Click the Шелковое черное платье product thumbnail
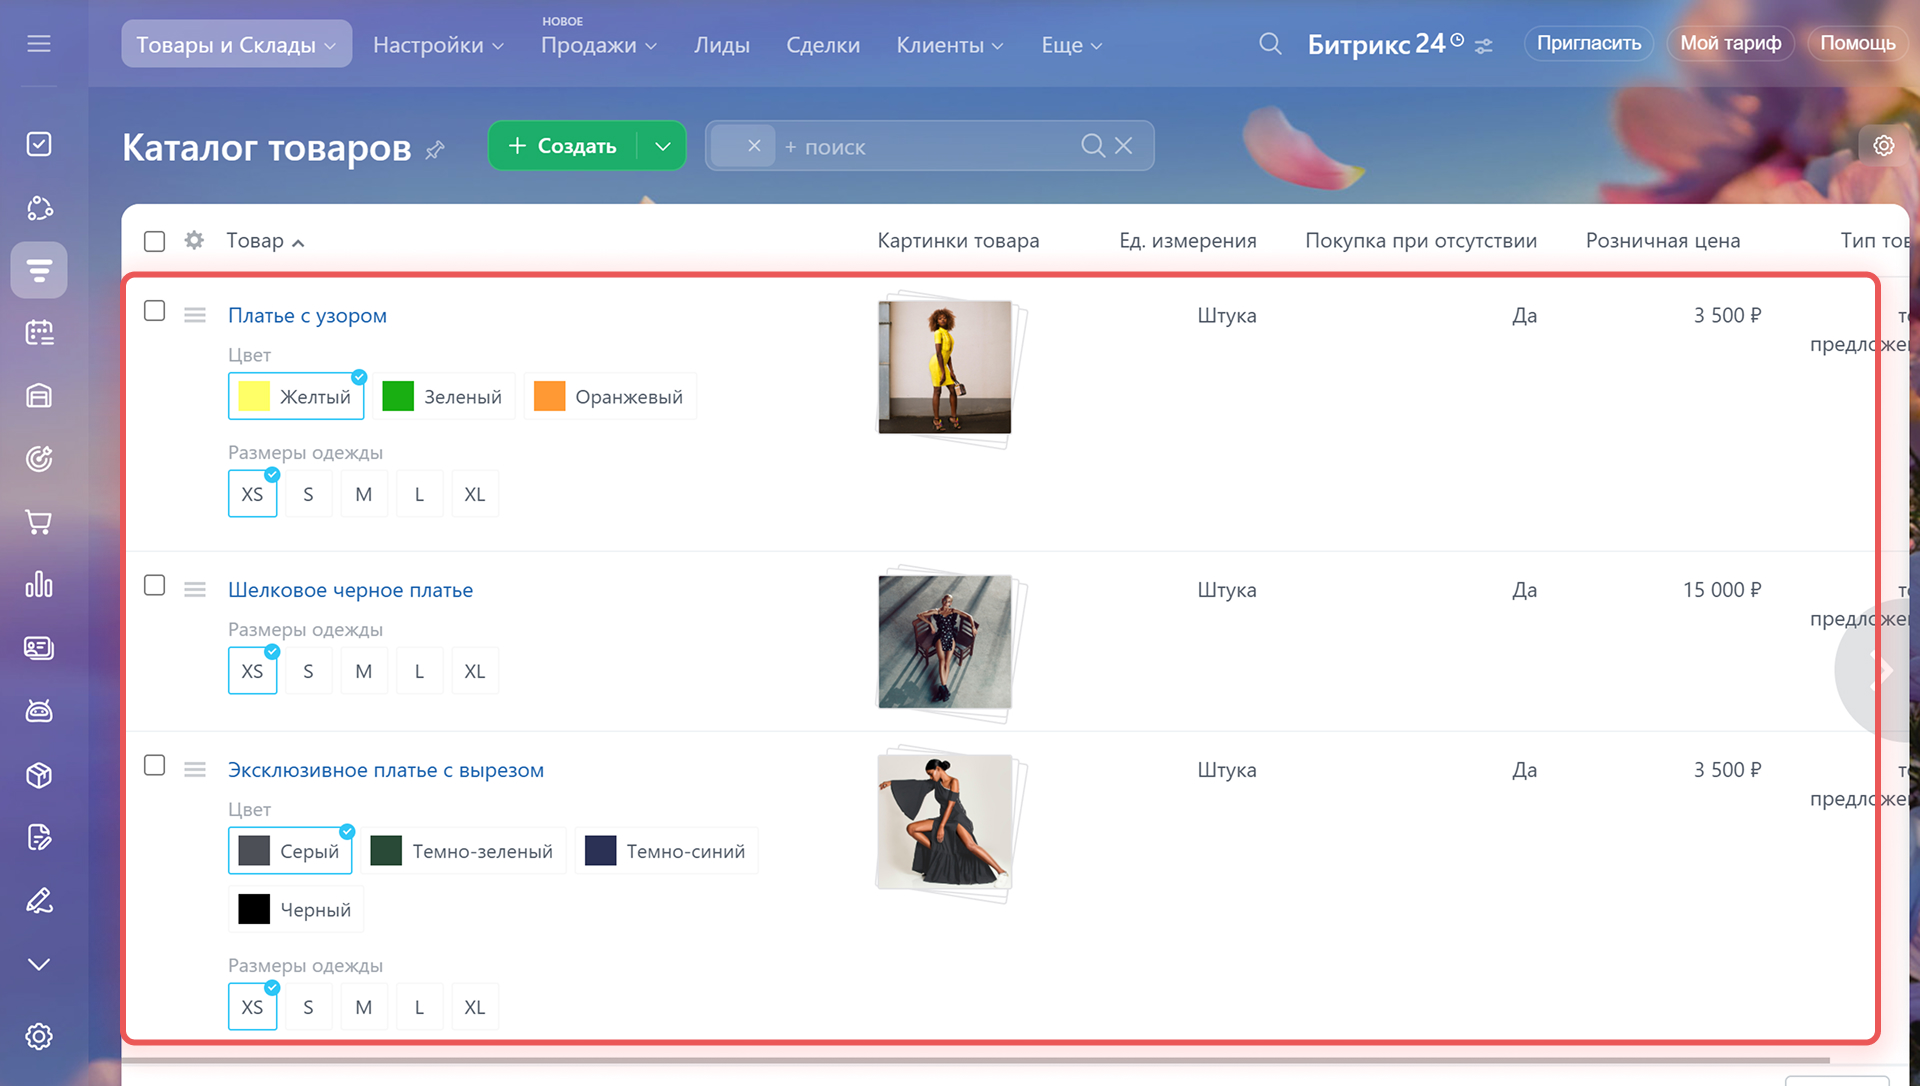The image size is (1920, 1086). 944,641
